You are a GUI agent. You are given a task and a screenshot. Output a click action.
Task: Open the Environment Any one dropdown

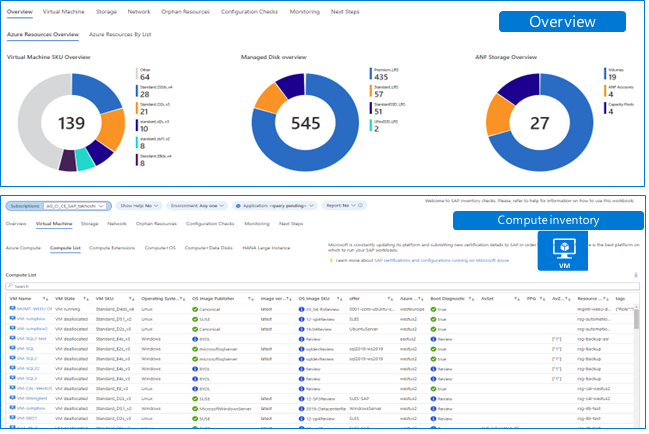198,206
